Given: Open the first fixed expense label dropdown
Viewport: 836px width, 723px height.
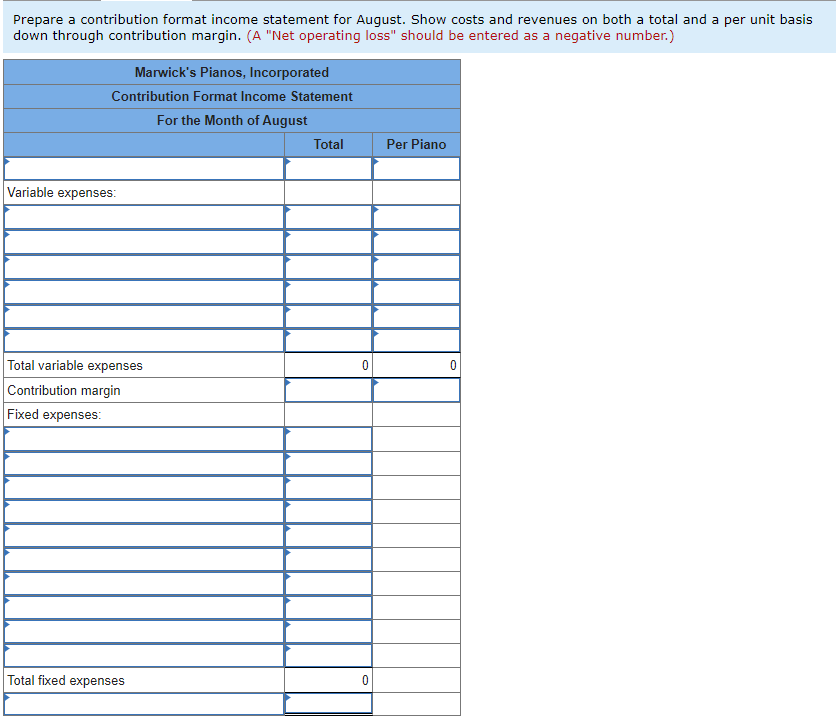Looking at the screenshot, I should [x=144, y=439].
